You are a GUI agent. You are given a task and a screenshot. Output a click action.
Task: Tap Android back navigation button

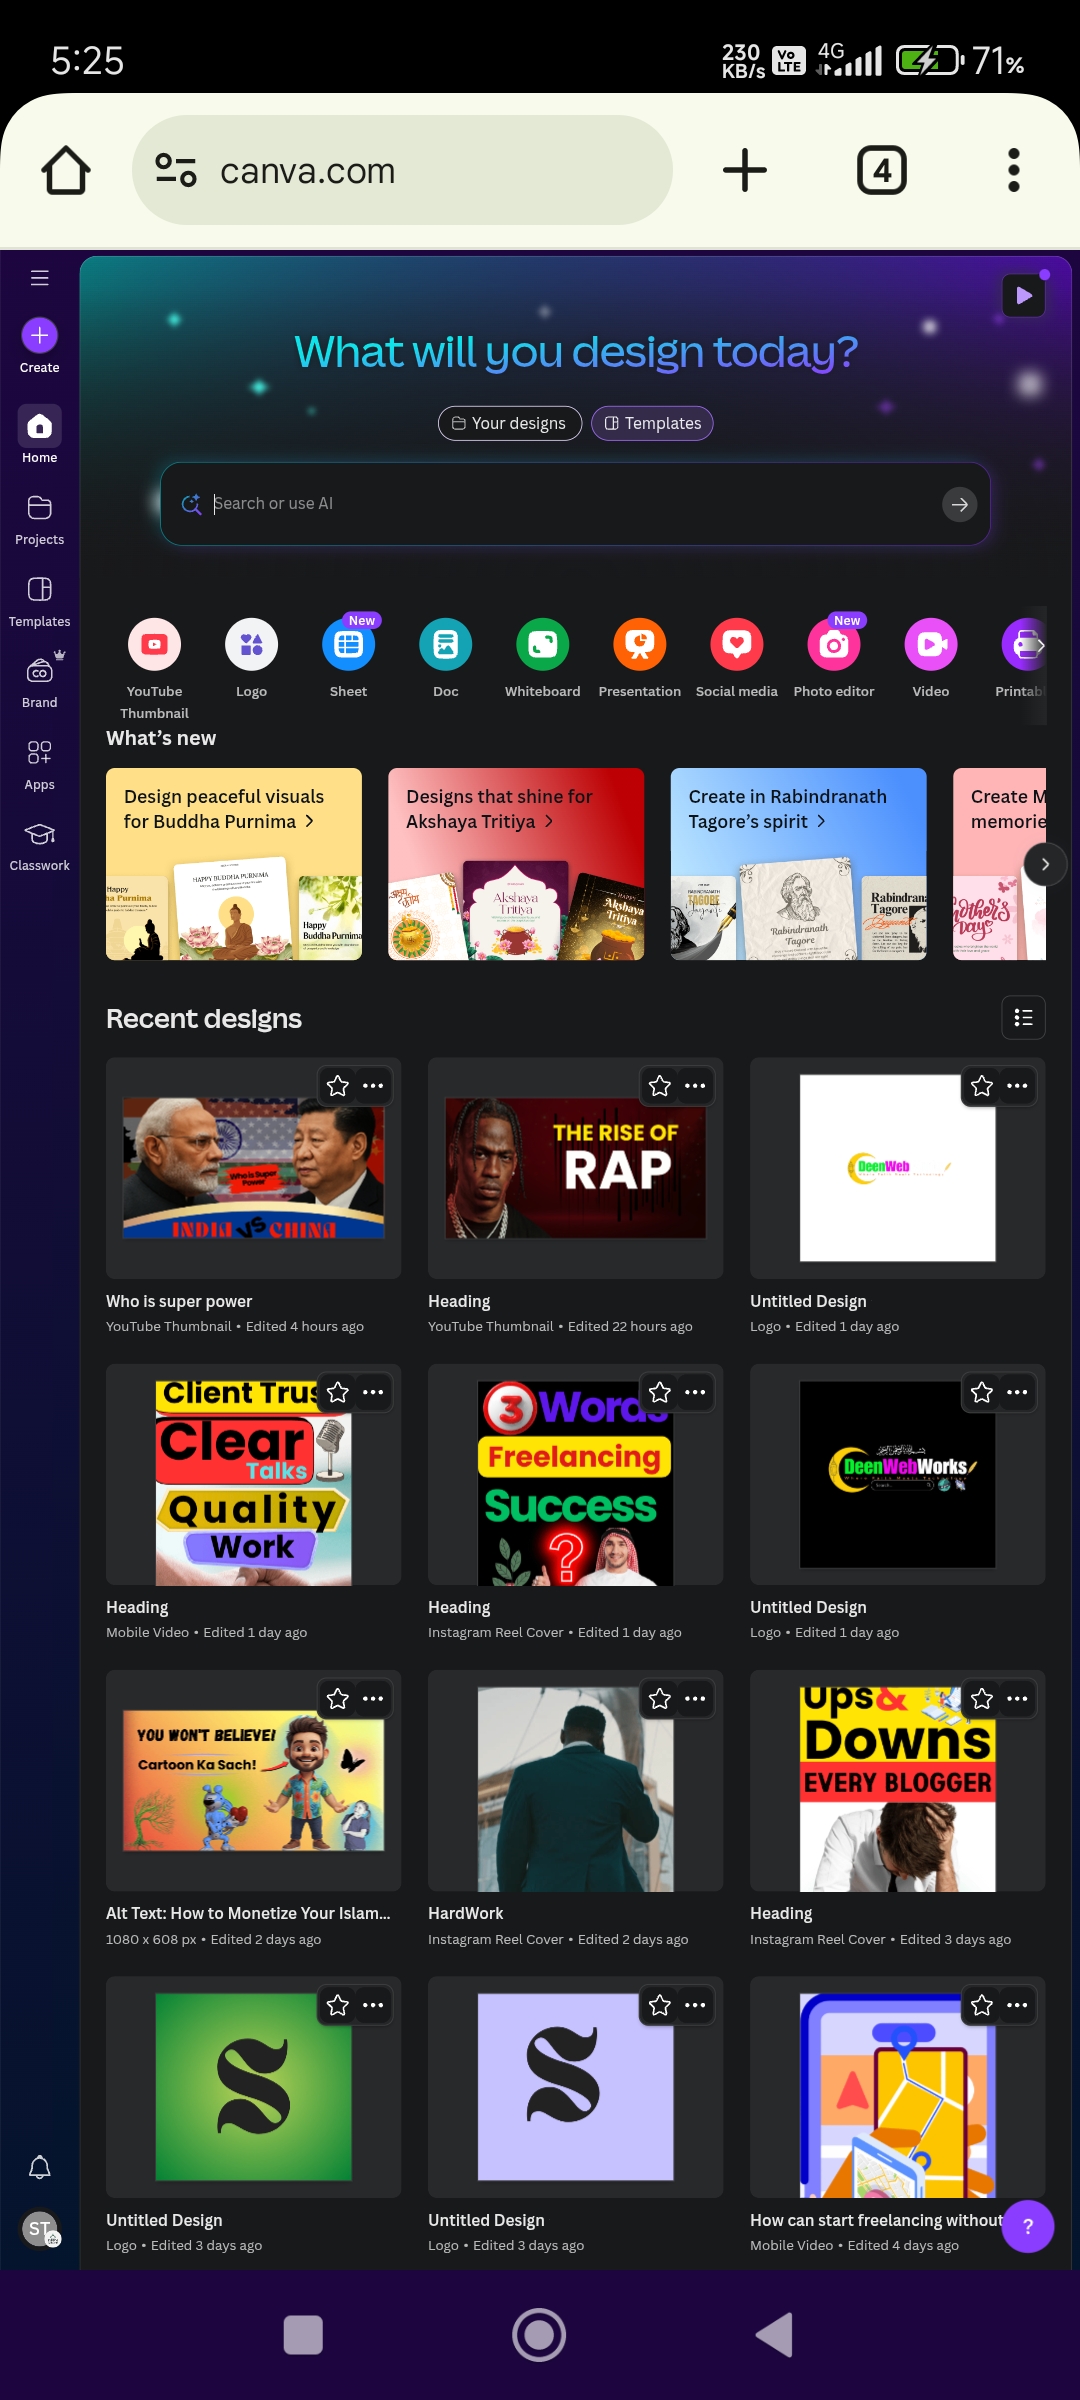click(774, 2336)
